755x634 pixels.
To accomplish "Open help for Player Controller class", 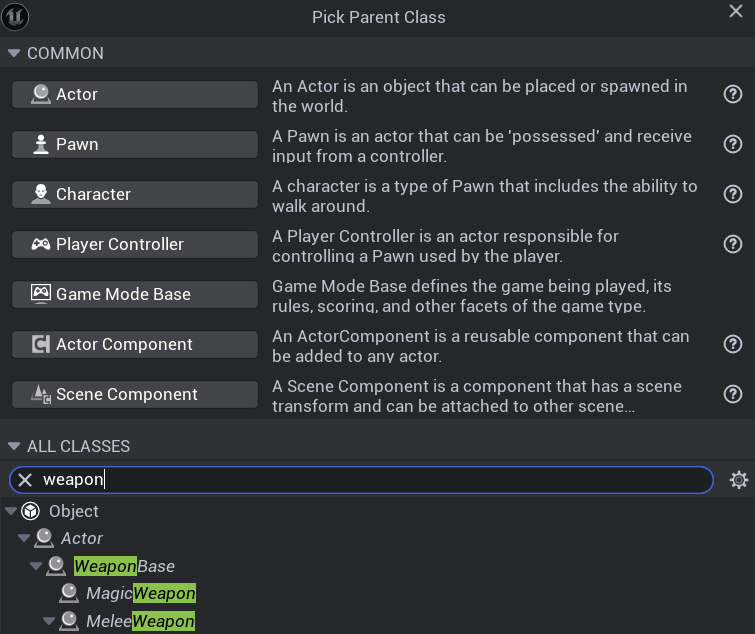I will click(x=732, y=244).
